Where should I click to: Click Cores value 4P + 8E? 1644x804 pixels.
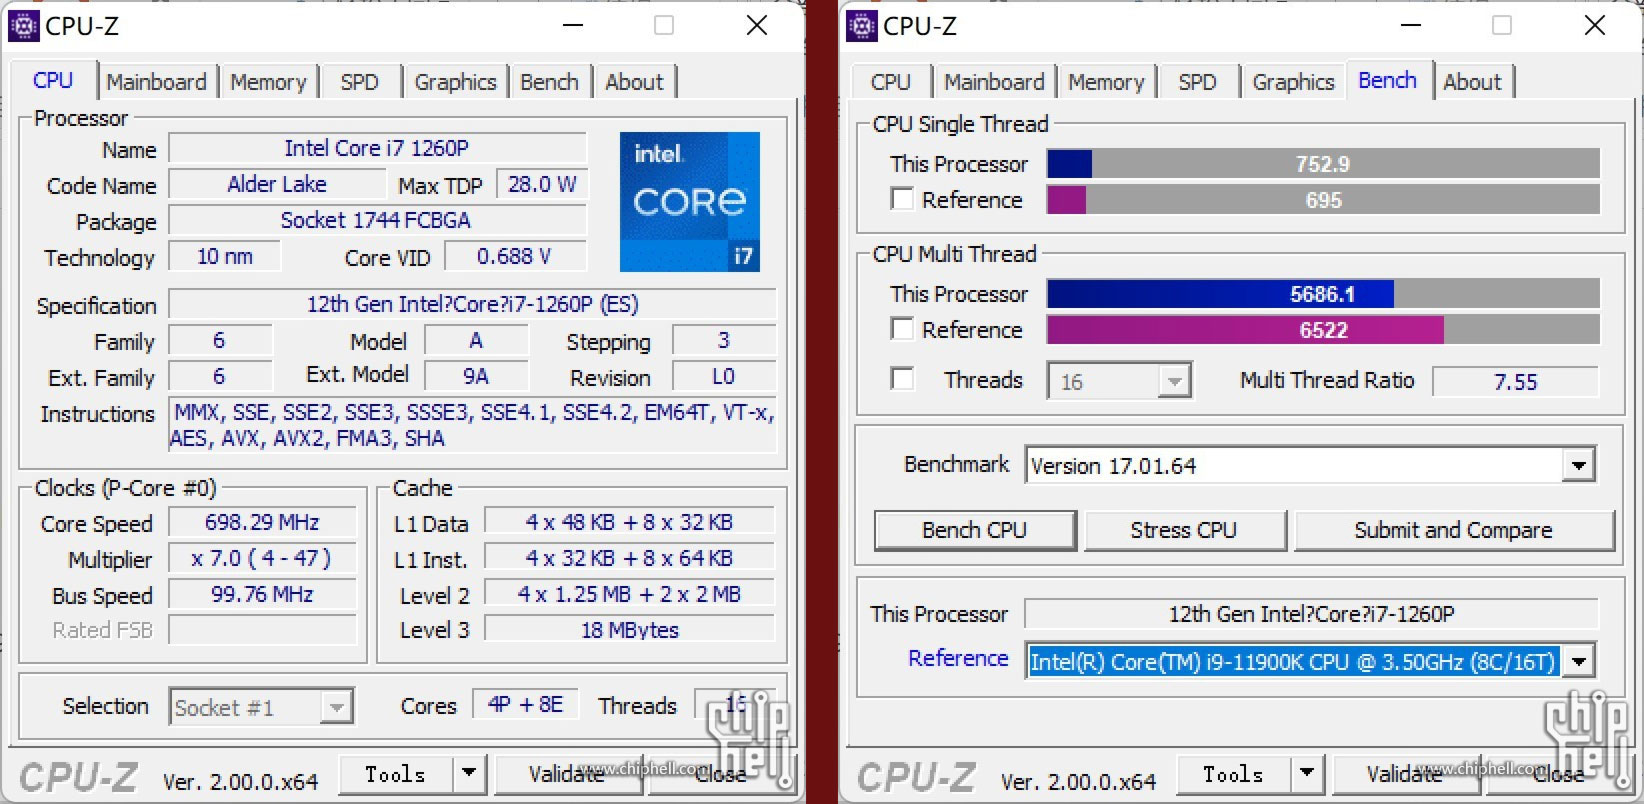[526, 704]
